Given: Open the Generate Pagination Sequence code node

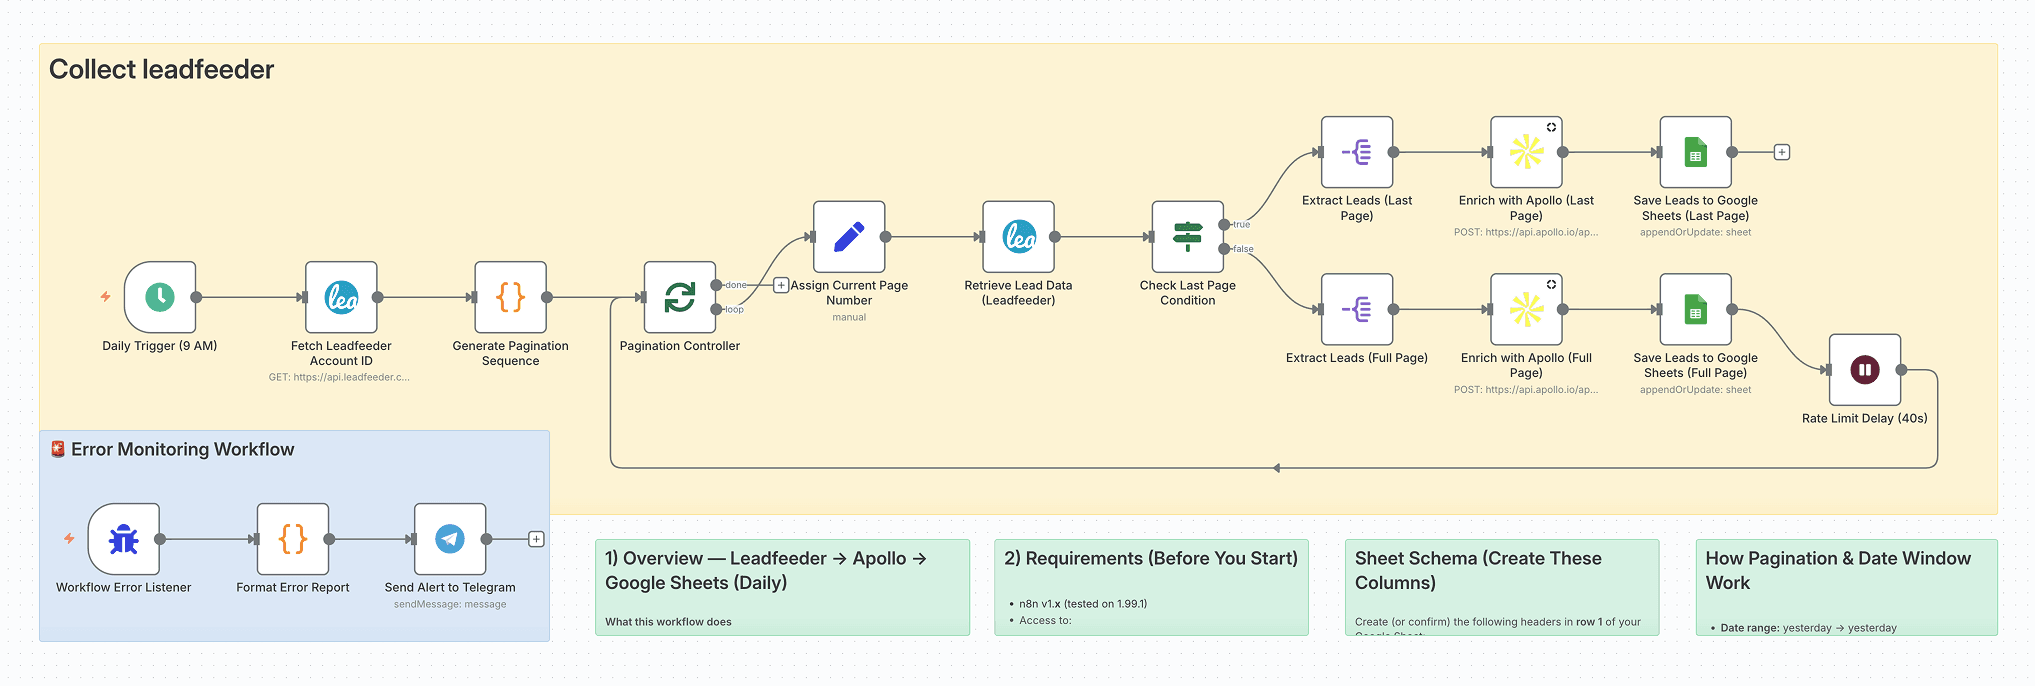Looking at the screenshot, I should 511,297.
